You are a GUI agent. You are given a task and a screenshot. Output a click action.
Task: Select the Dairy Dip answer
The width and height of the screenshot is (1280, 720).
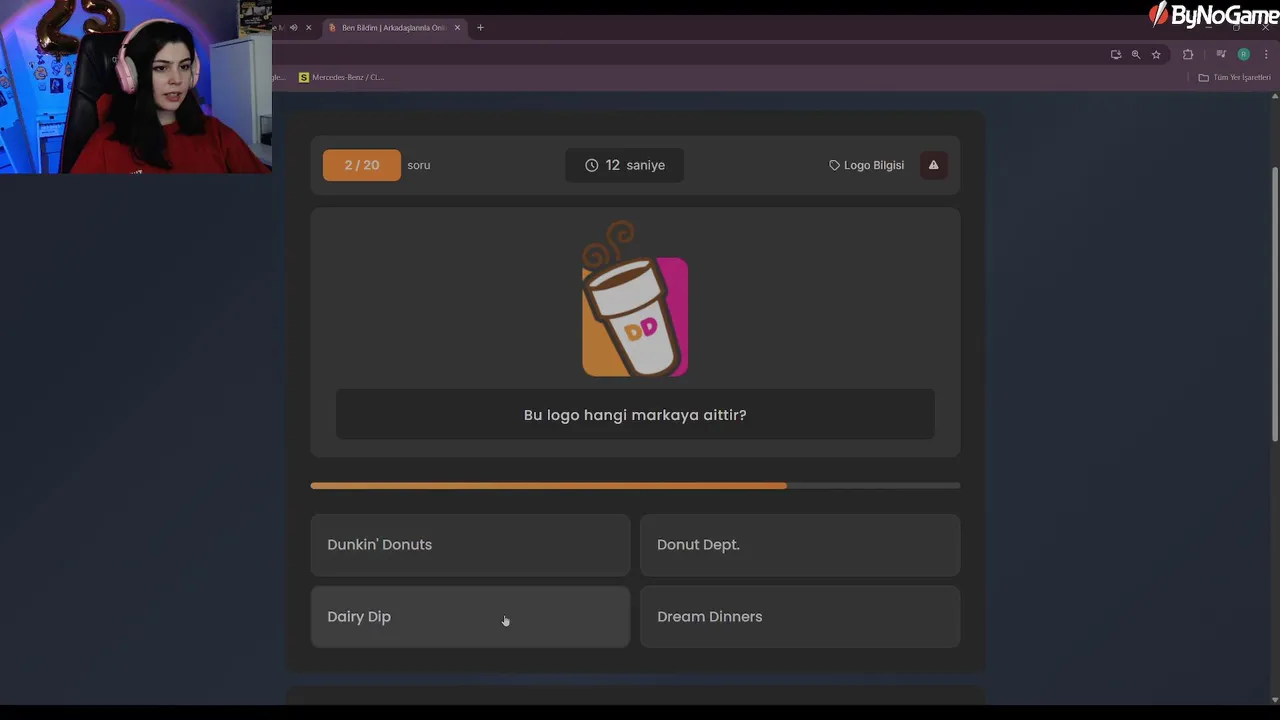point(470,617)
